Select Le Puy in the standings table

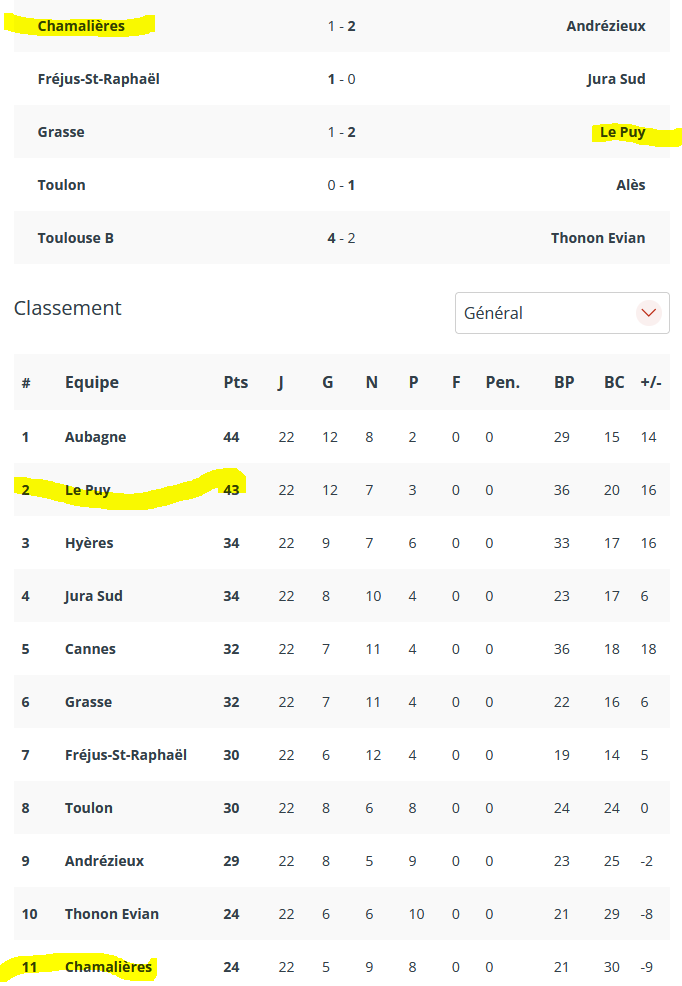click(88, 490)
